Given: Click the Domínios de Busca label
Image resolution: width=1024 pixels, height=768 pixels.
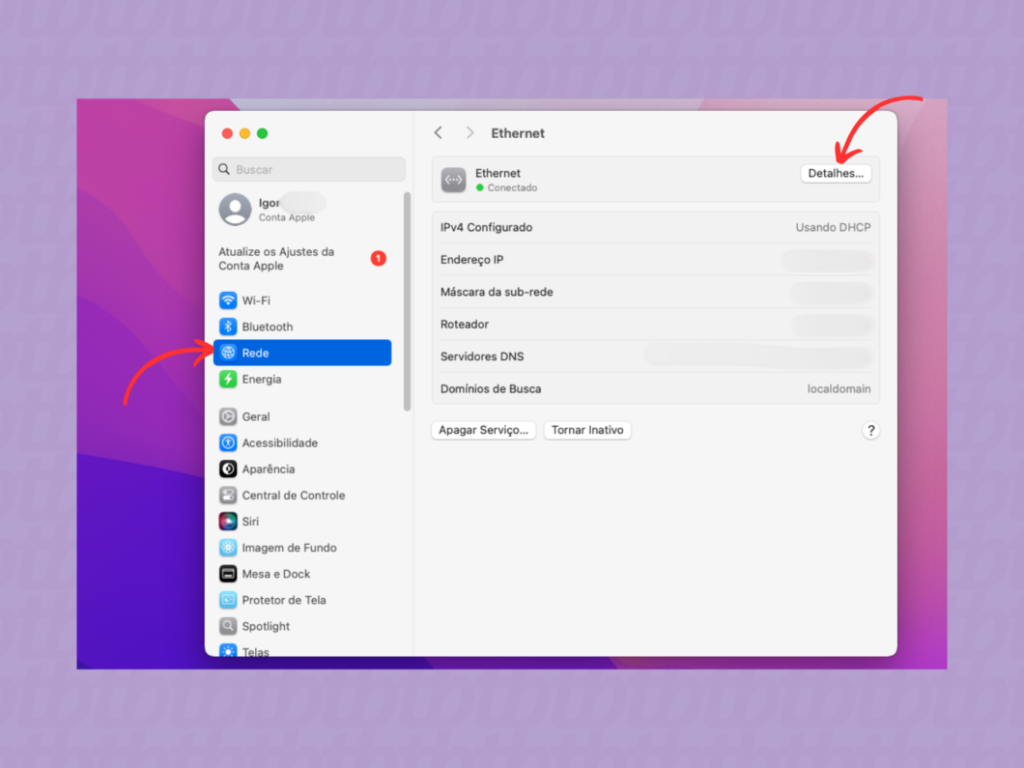Looking at the screenshot, I should (490, 389).
